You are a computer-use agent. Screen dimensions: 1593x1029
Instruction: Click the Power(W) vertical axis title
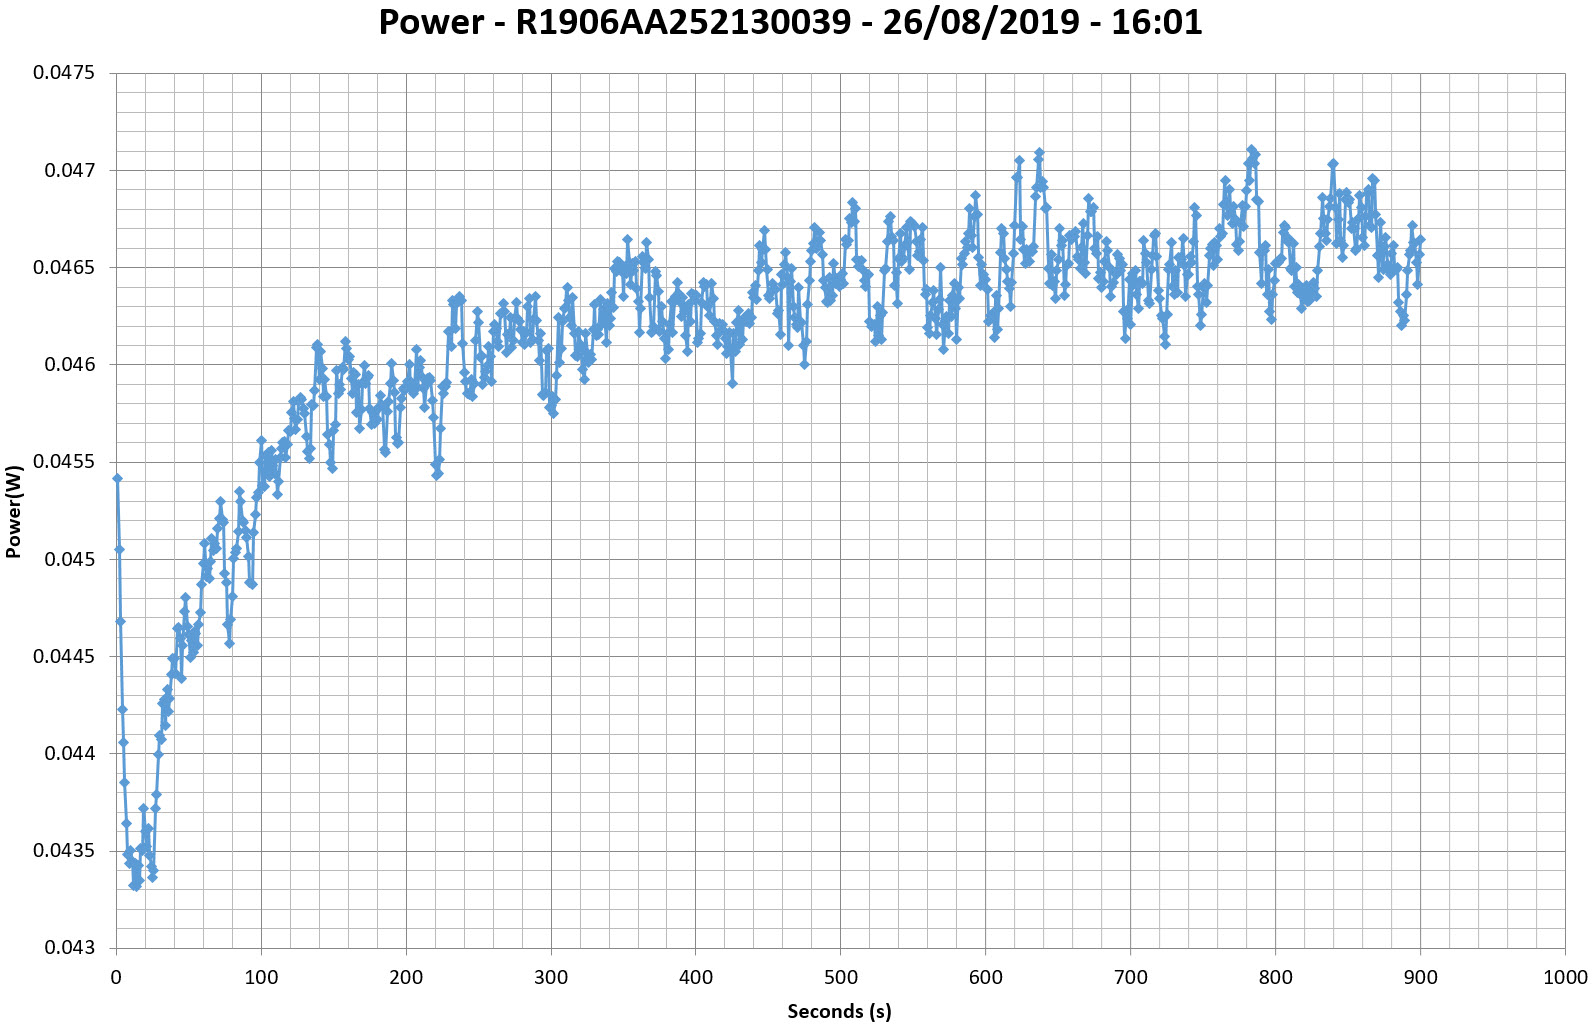click(14, 511)
